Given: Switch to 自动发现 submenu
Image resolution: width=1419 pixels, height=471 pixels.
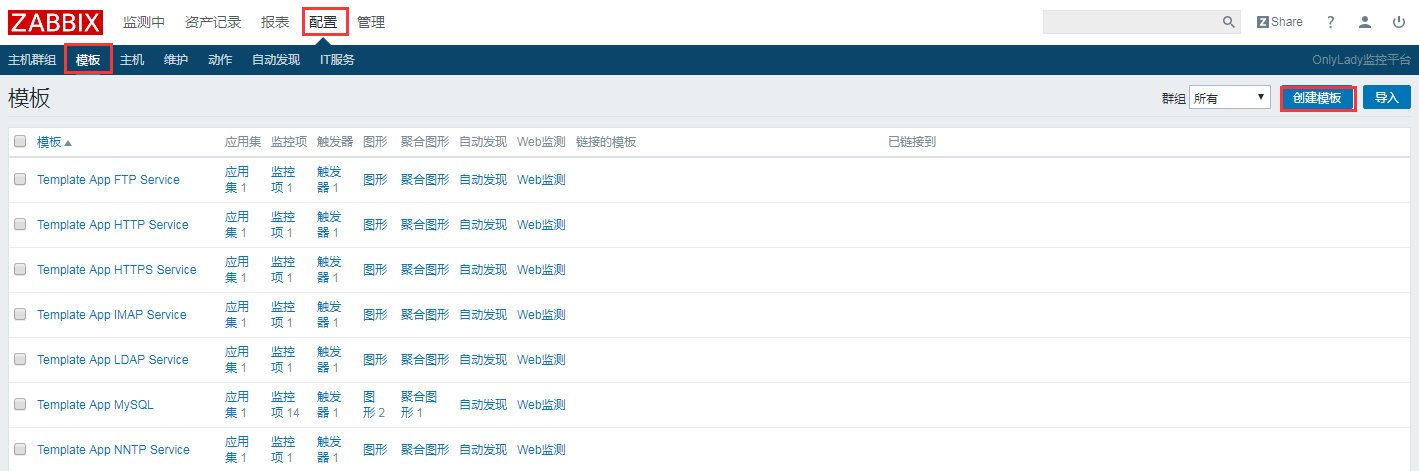Looking at the screenshot, I should (276, 60).
